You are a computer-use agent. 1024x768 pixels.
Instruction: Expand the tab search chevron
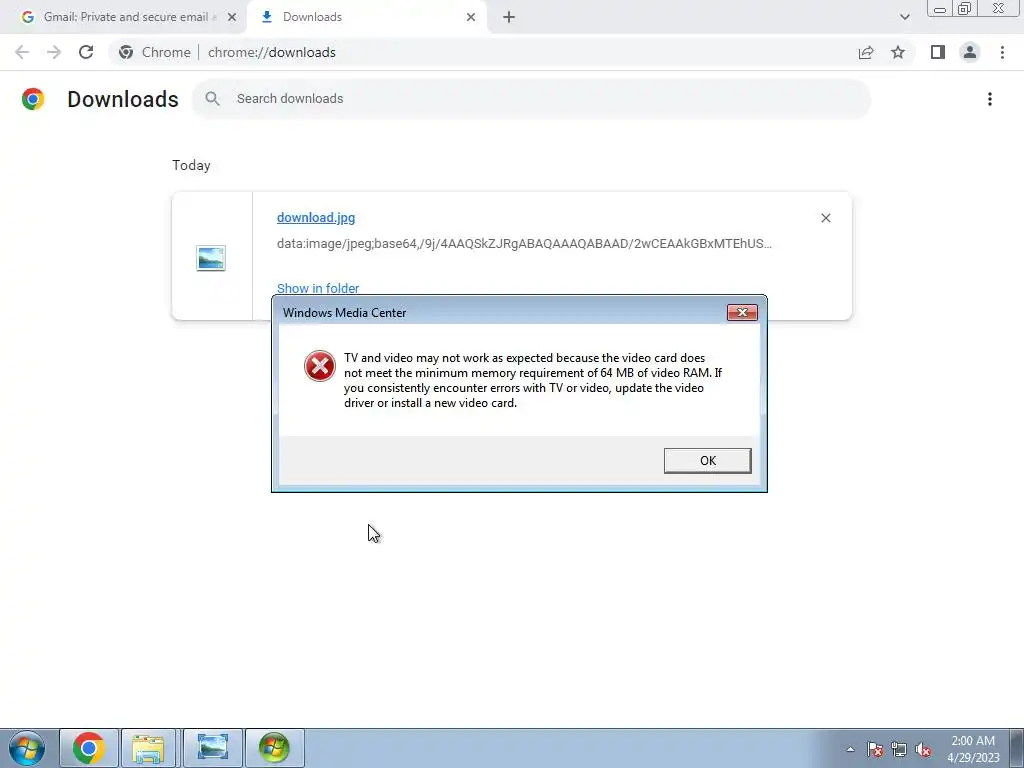pyautogui.click(x=904, y=17)
